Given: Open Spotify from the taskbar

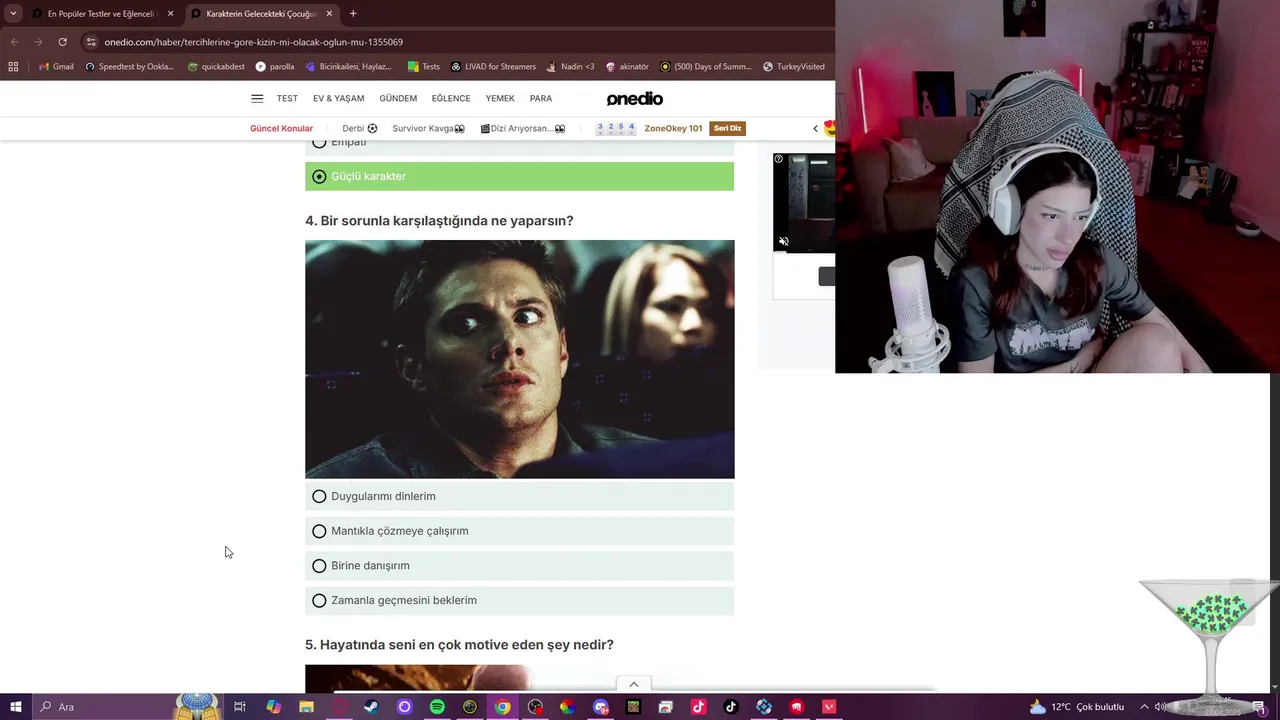Looking at the screenshot, I should click(x=437, y=707).
